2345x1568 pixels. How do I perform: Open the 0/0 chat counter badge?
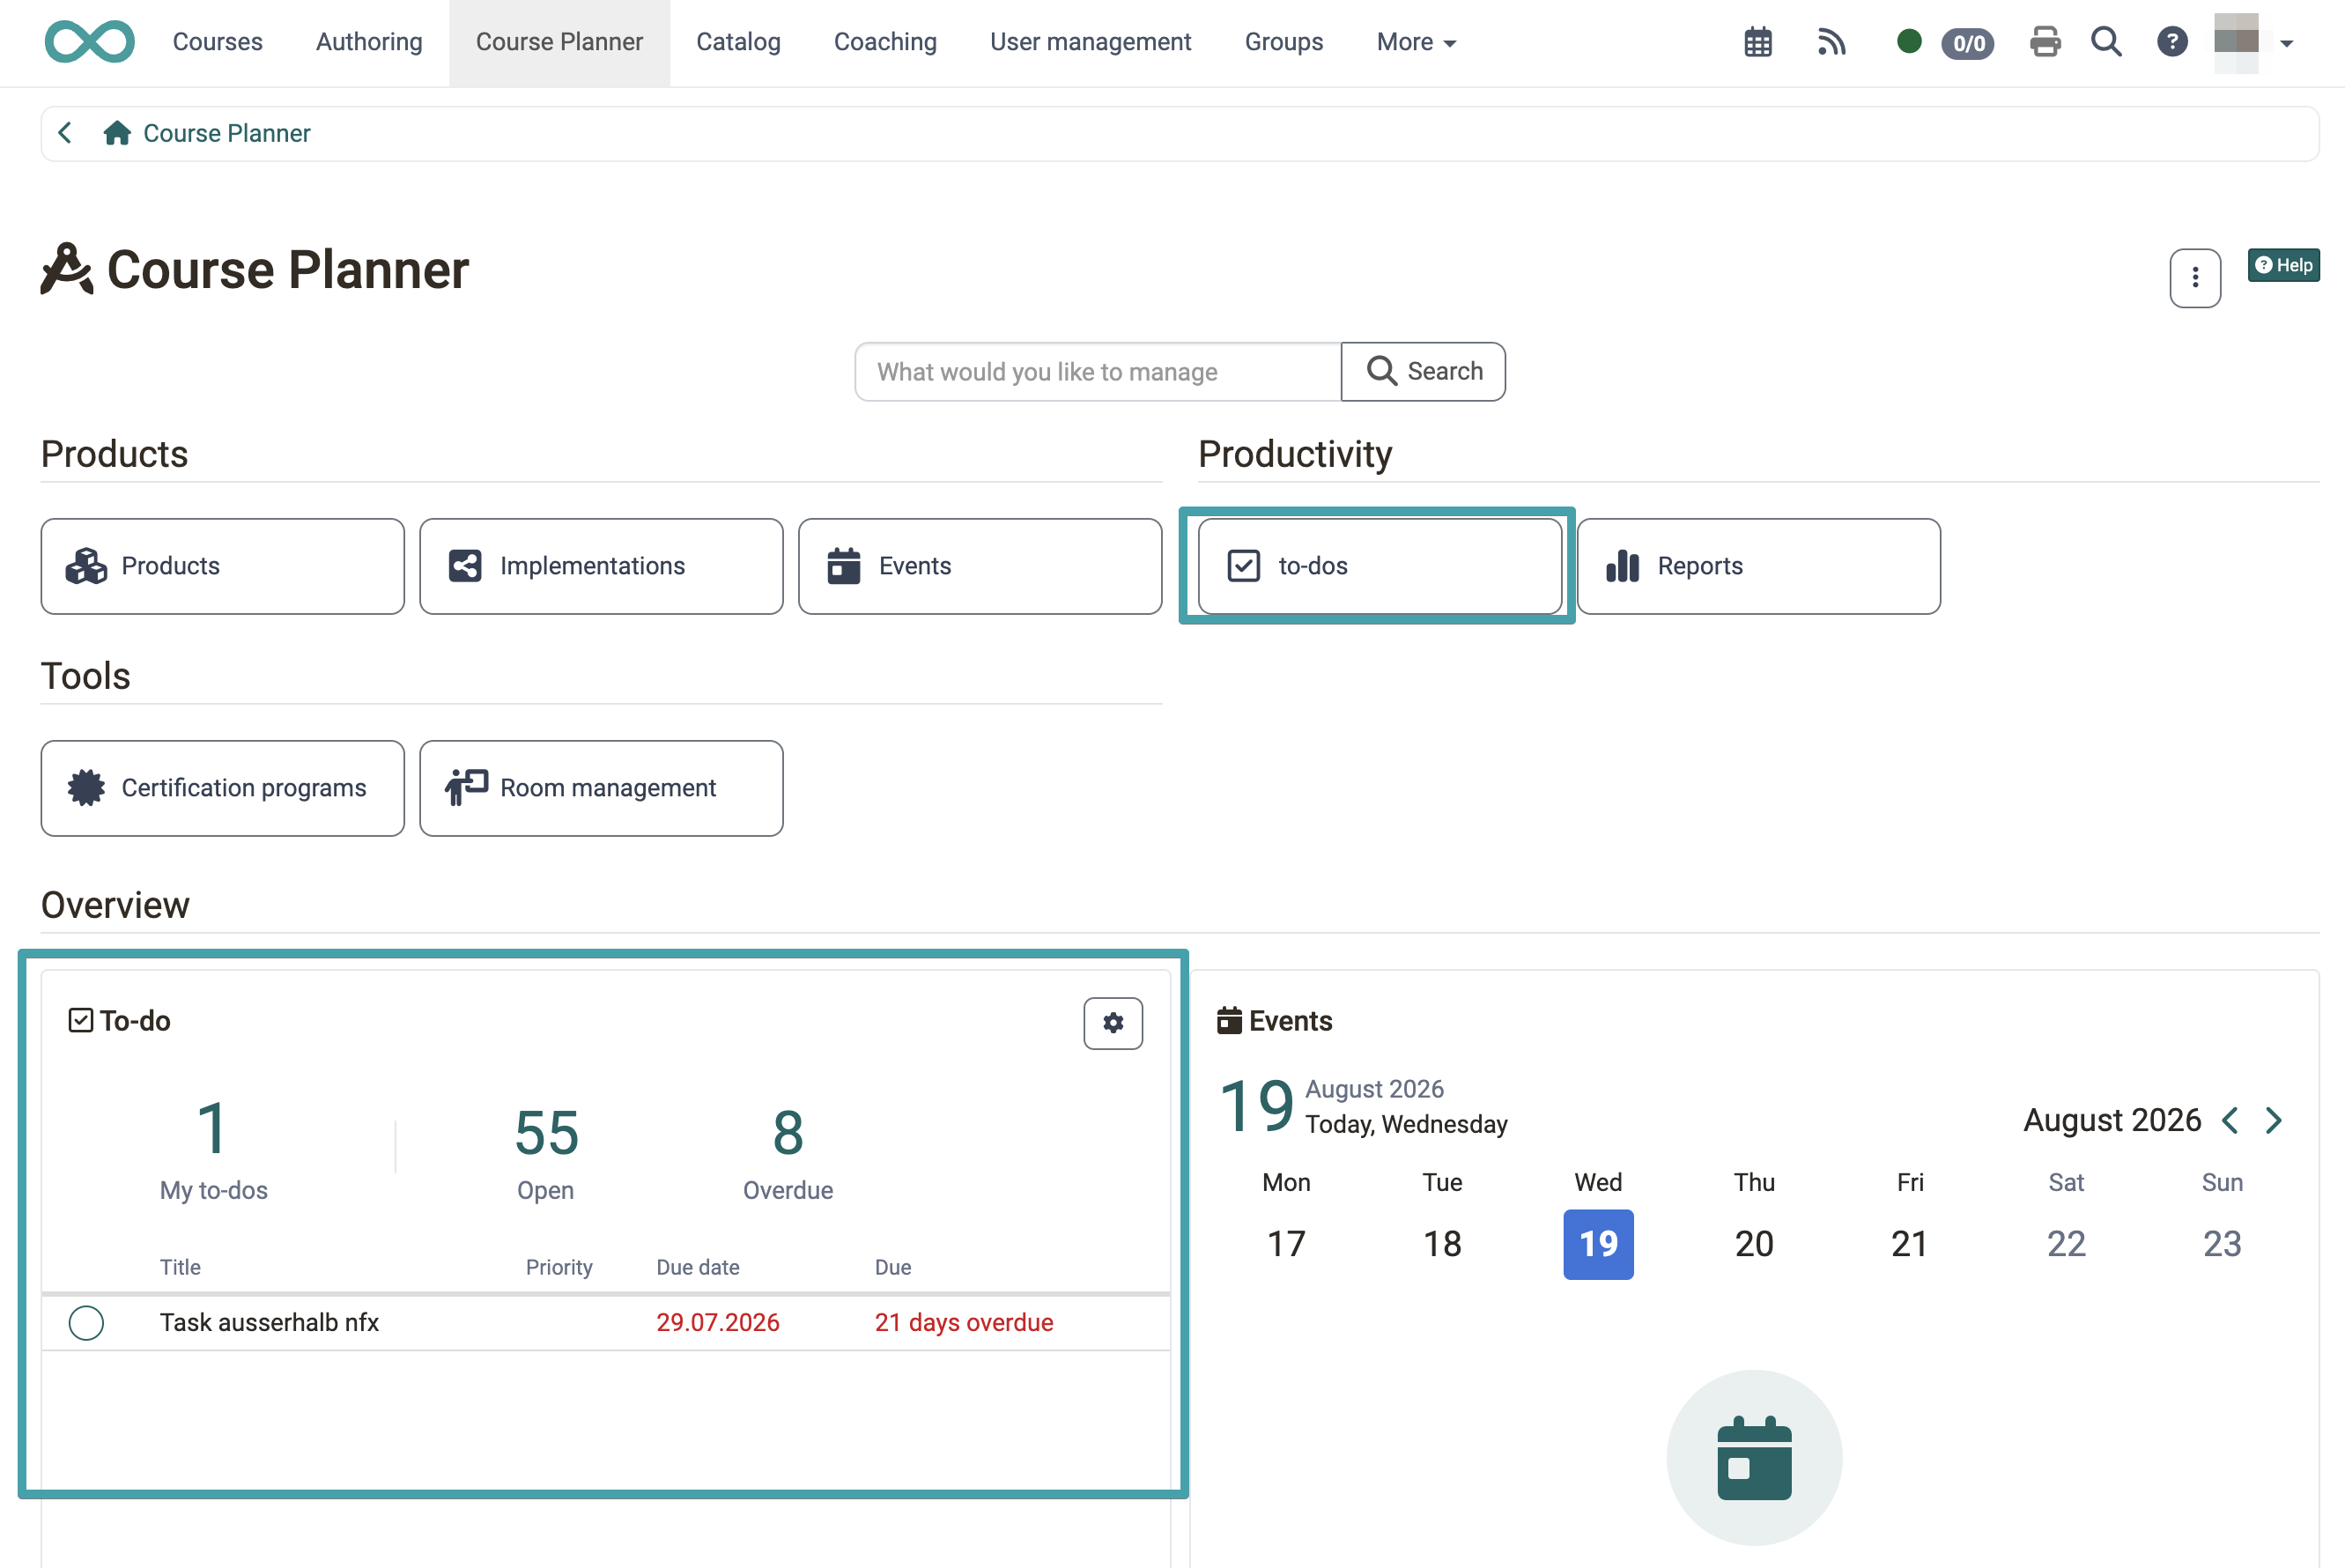point(1967,43)
